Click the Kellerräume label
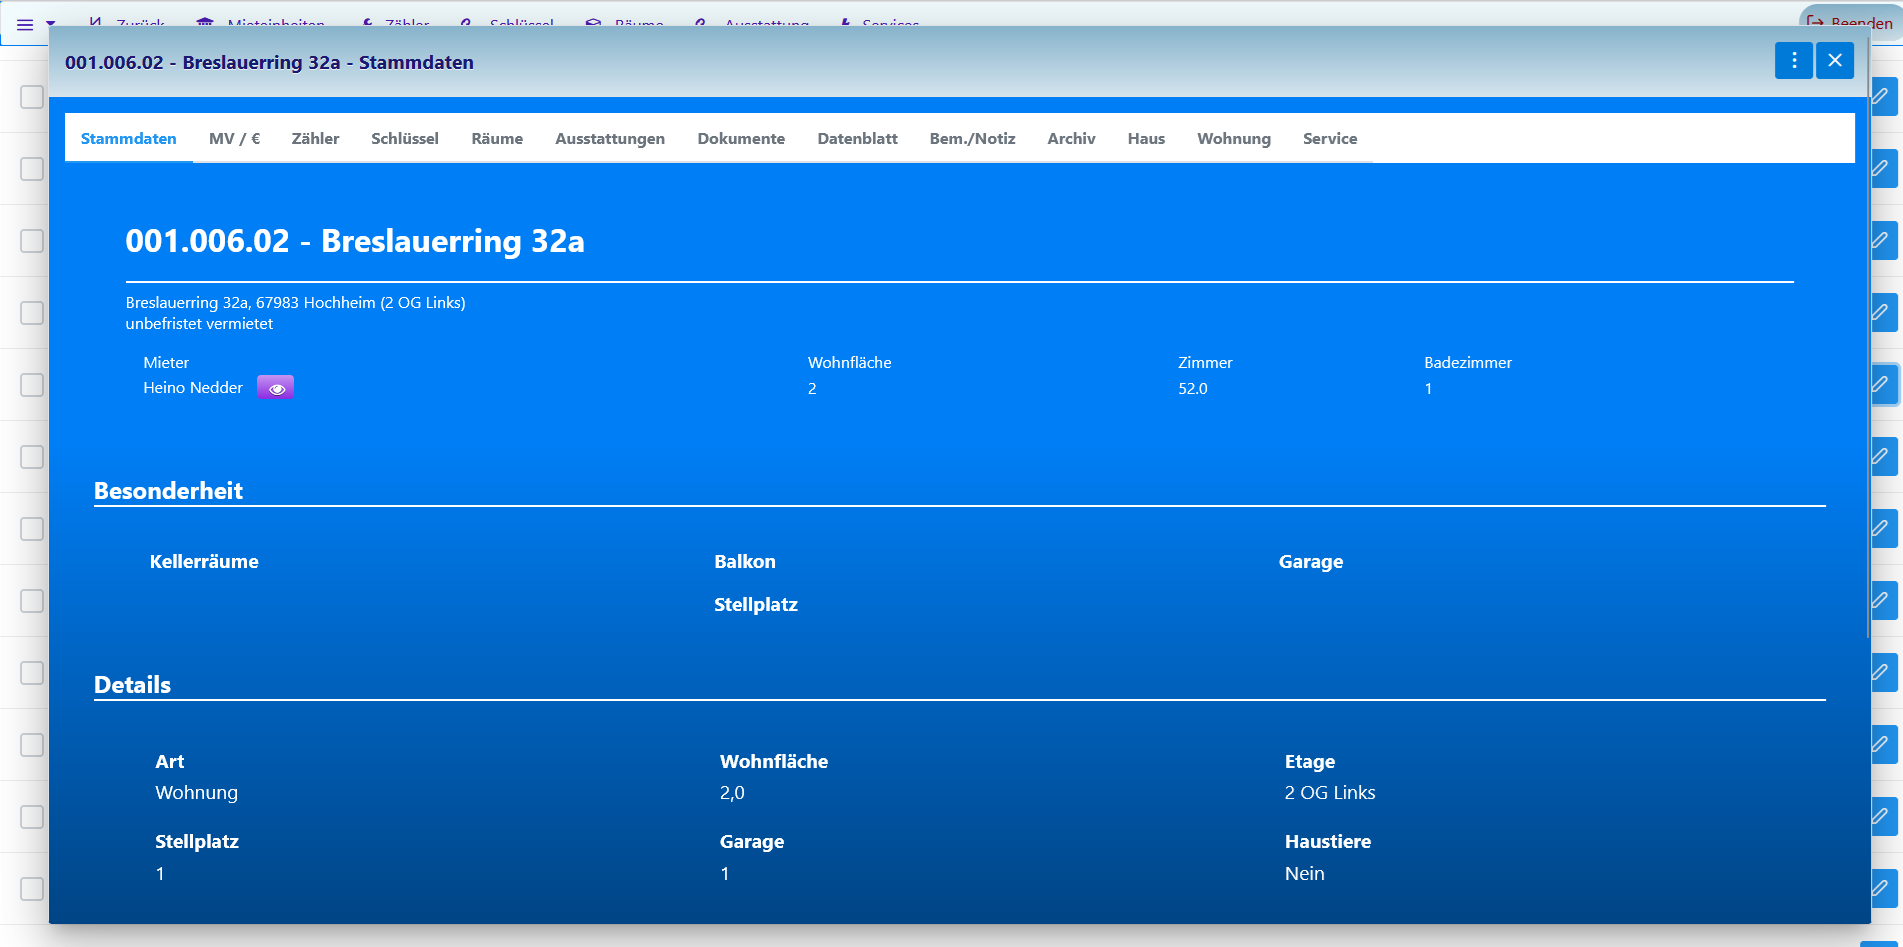Screen dimensions: 1903x947 [x=204, y=562]
